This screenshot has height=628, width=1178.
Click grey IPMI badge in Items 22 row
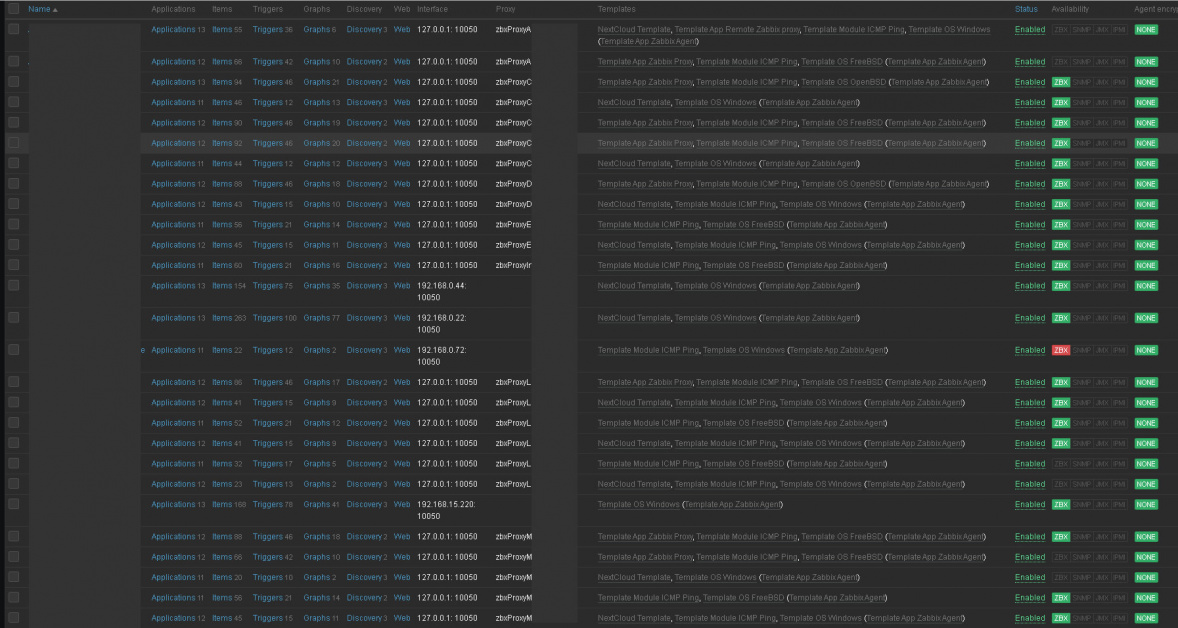pyautogui.click(x=1119, y=350)
